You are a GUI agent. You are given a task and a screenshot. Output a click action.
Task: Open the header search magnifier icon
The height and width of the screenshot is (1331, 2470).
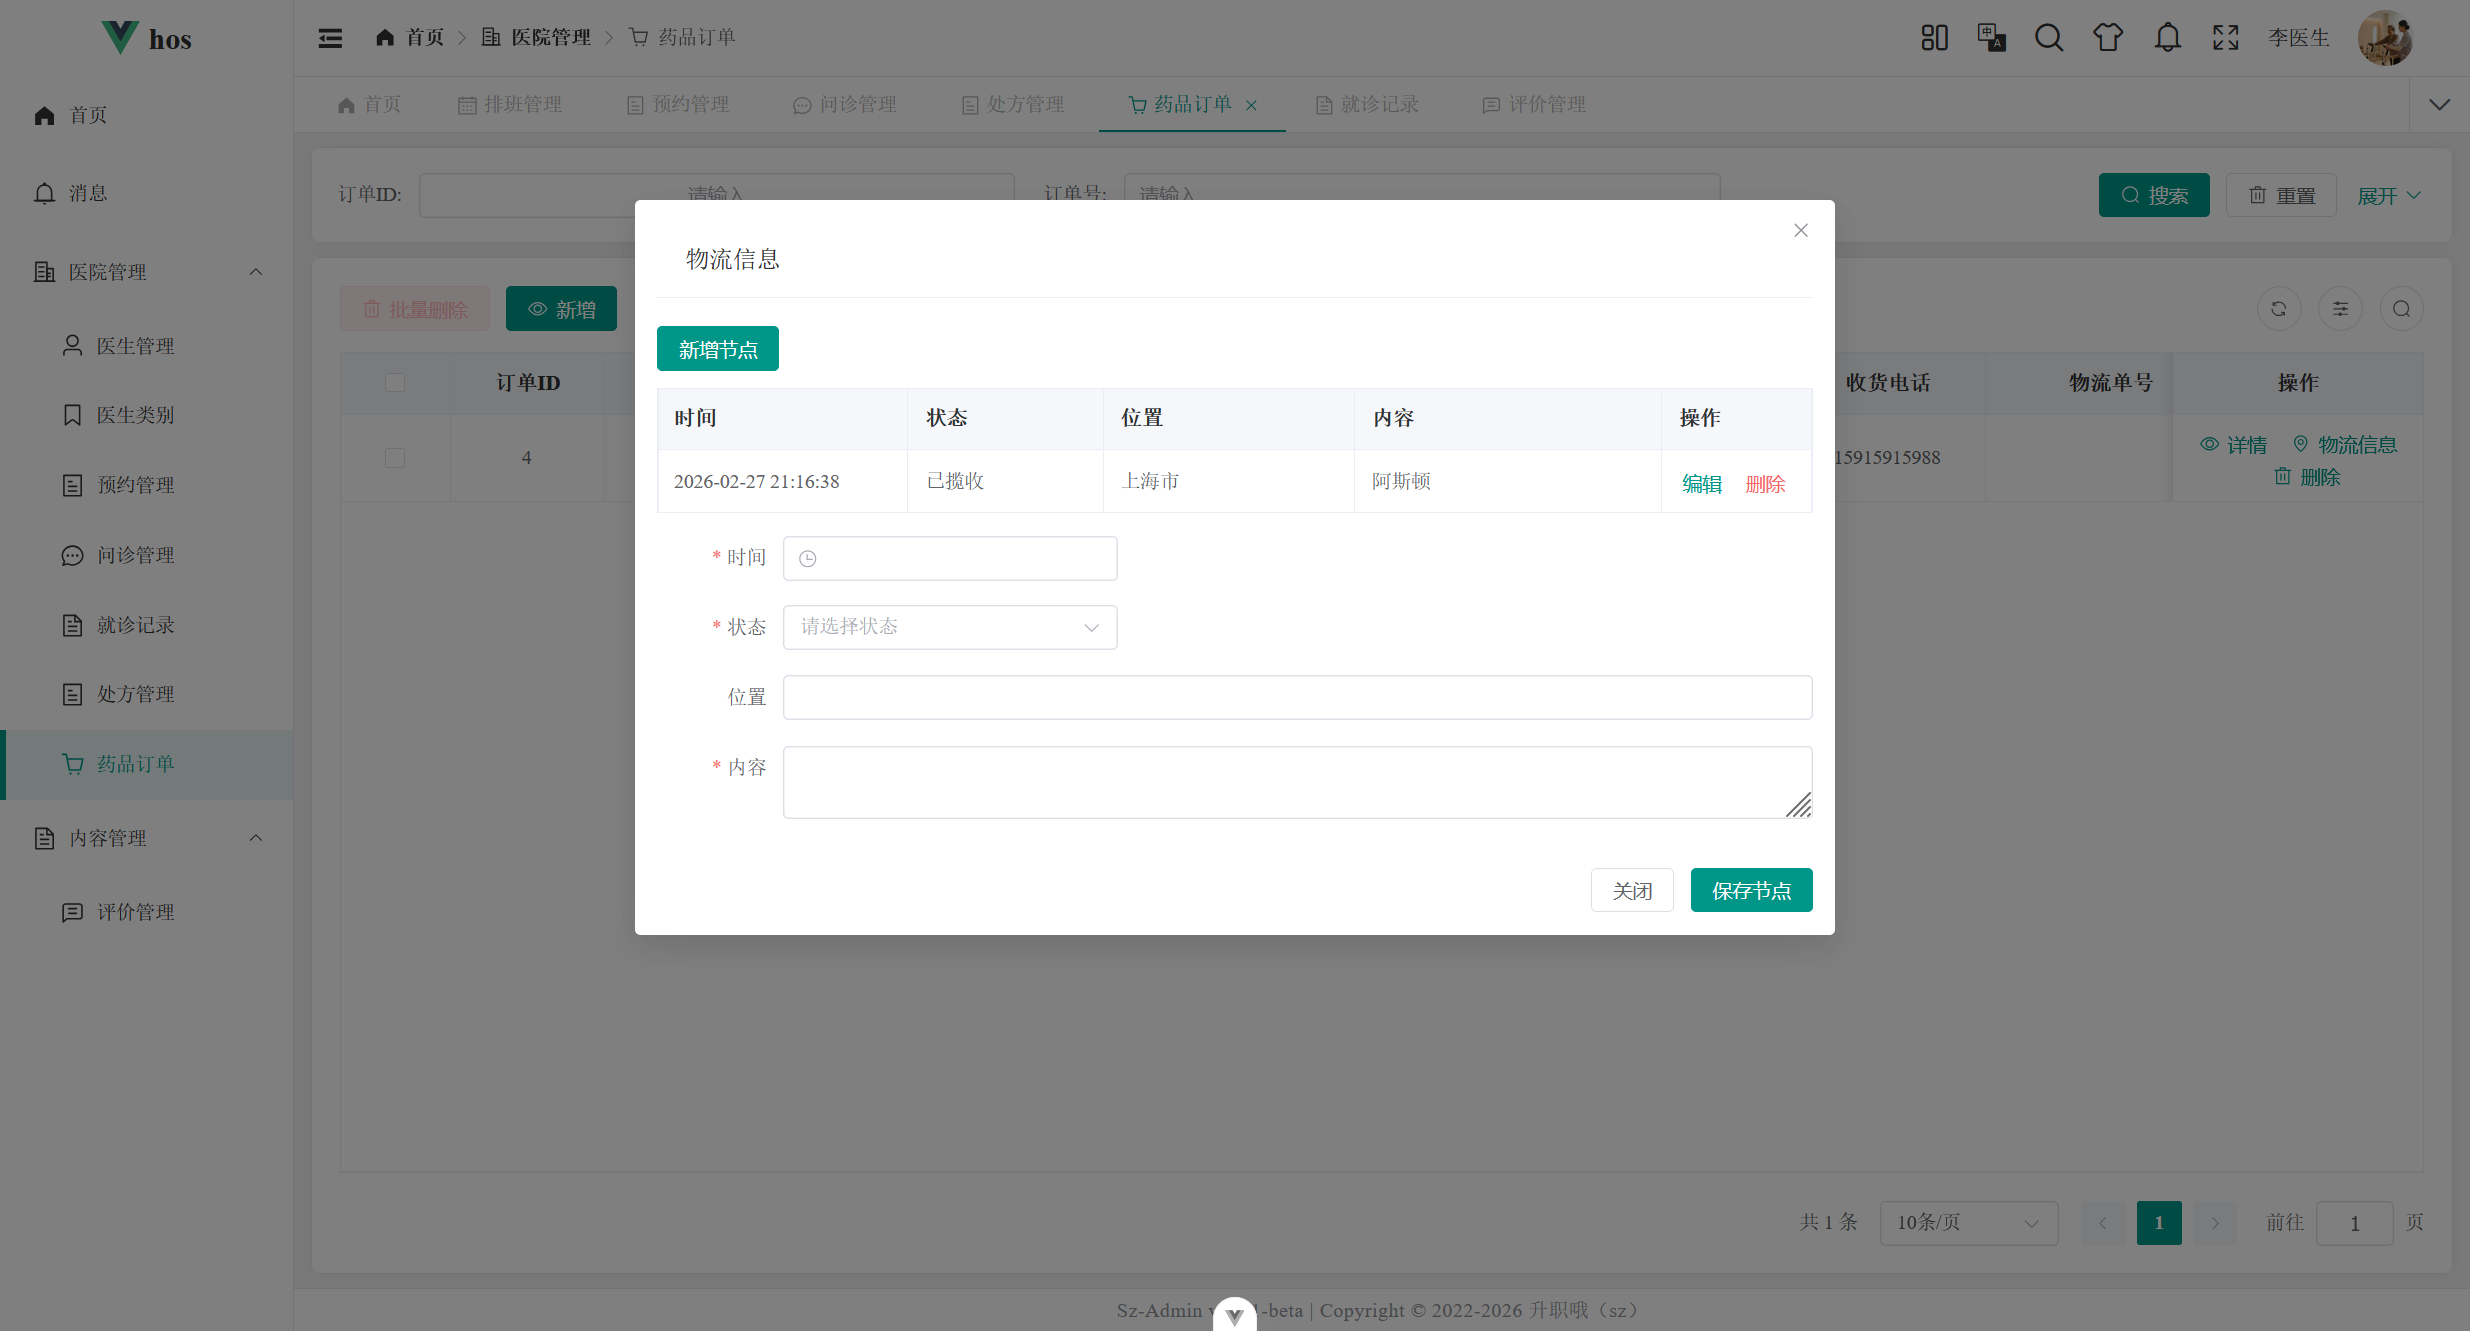click(x=2049, y=38)
